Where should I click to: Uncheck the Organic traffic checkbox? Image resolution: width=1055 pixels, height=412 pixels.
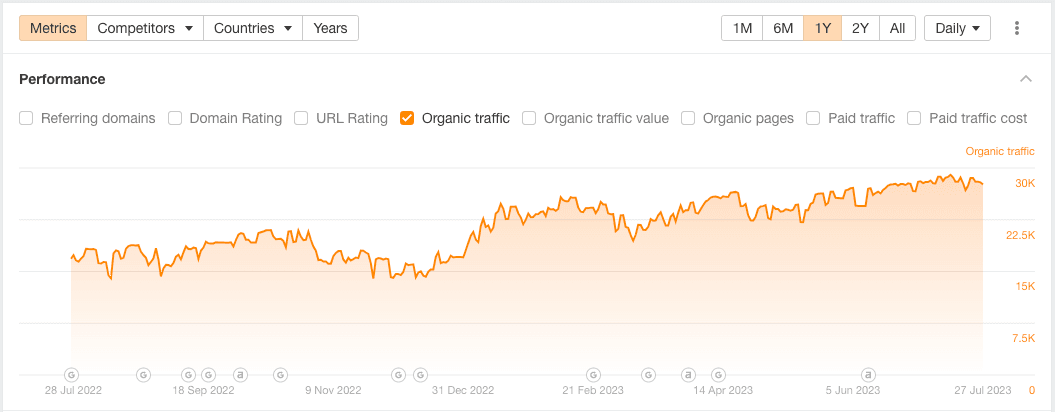coord(407,118)
